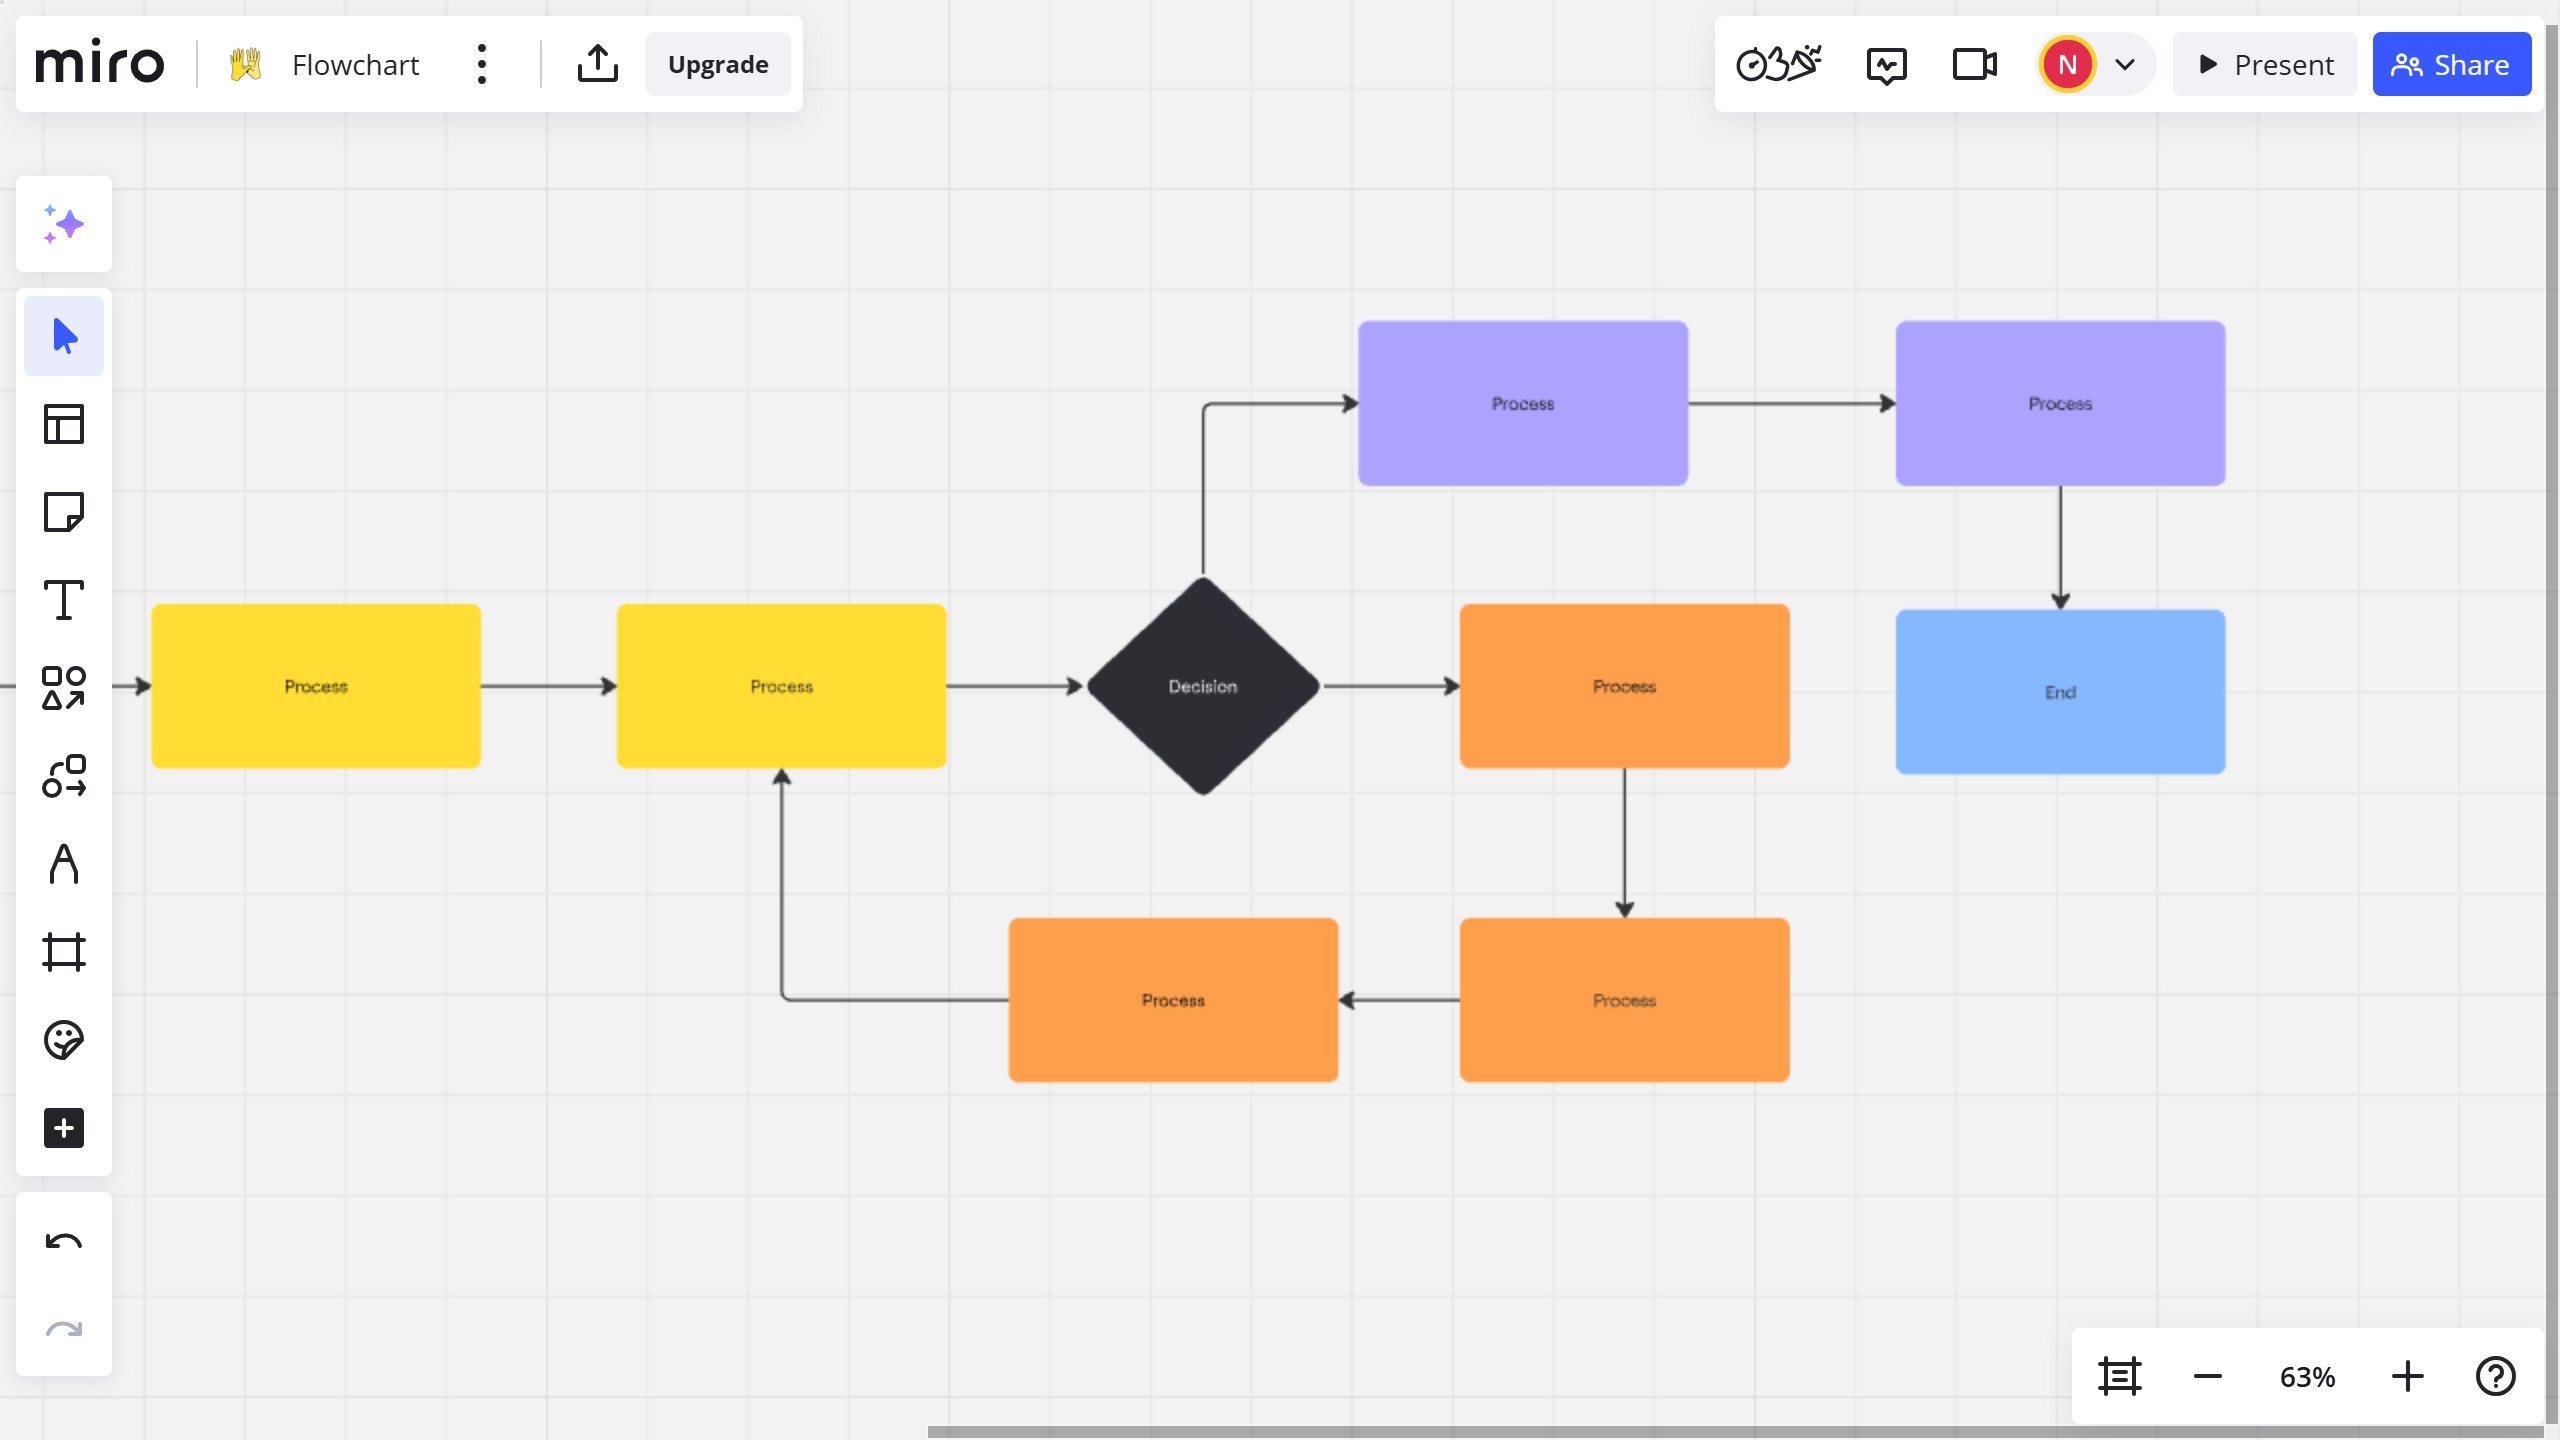Open the templates panel icon
This screenshot has height=1440, width=2560.
tap(64, 424)
